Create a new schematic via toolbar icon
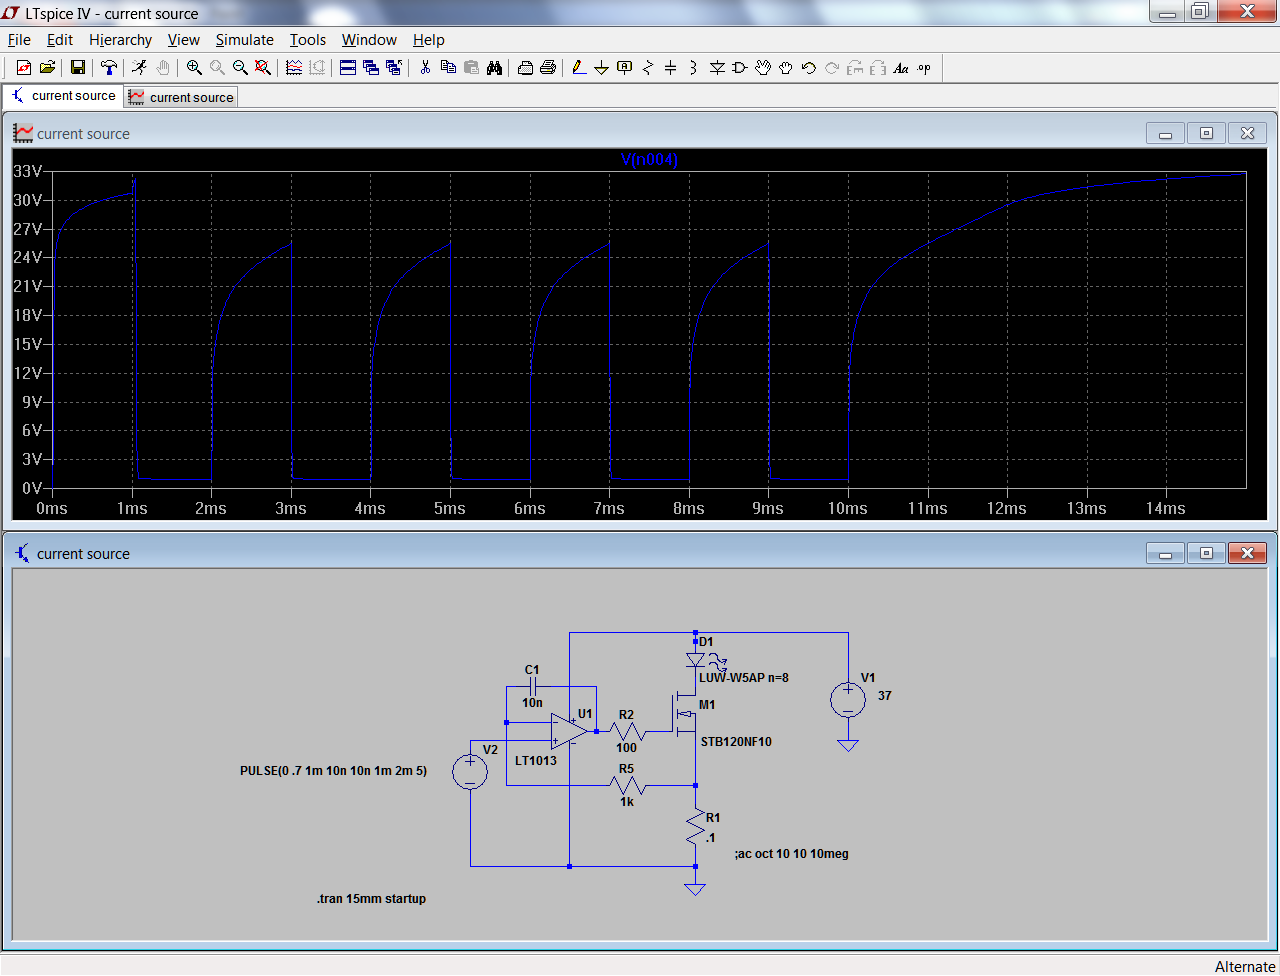The height and width of the screenshot is (976, 1280). 24,68
